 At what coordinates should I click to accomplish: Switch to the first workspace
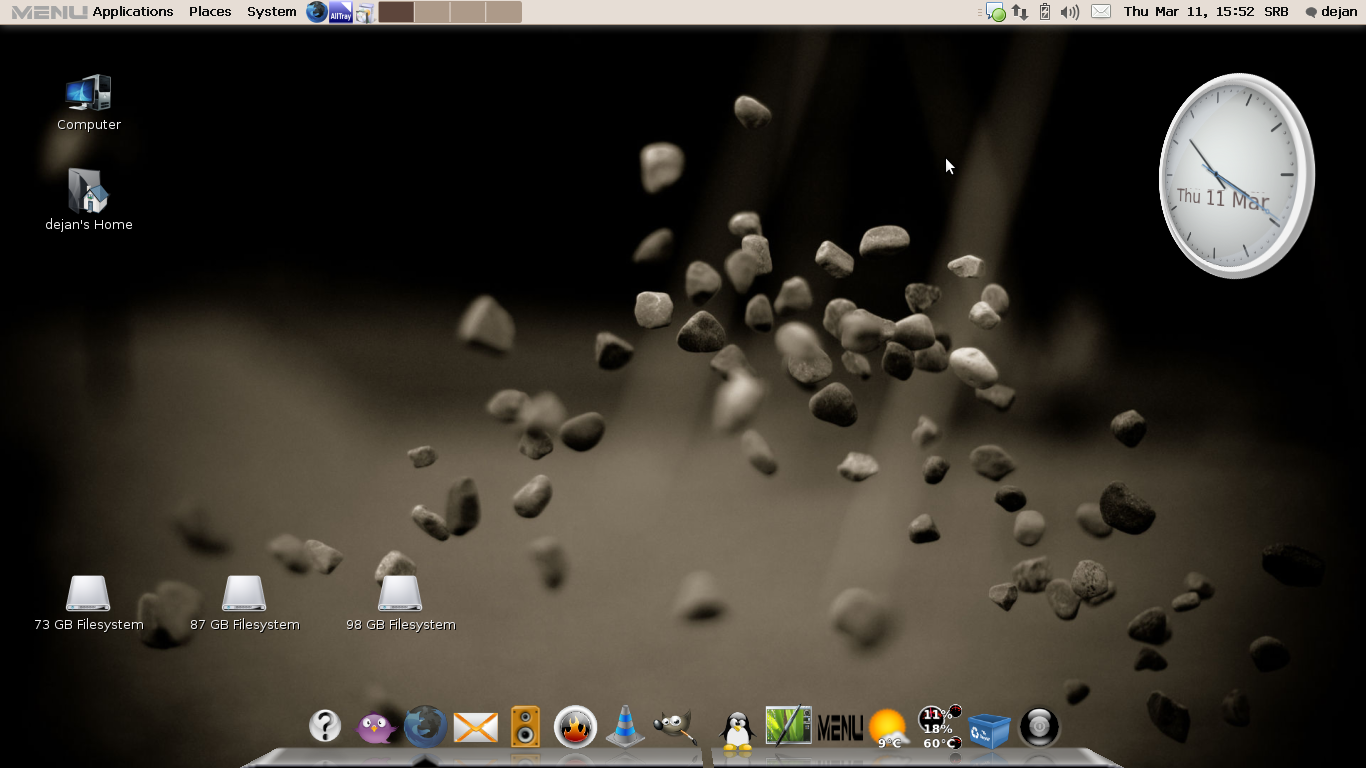click(397, 12)
